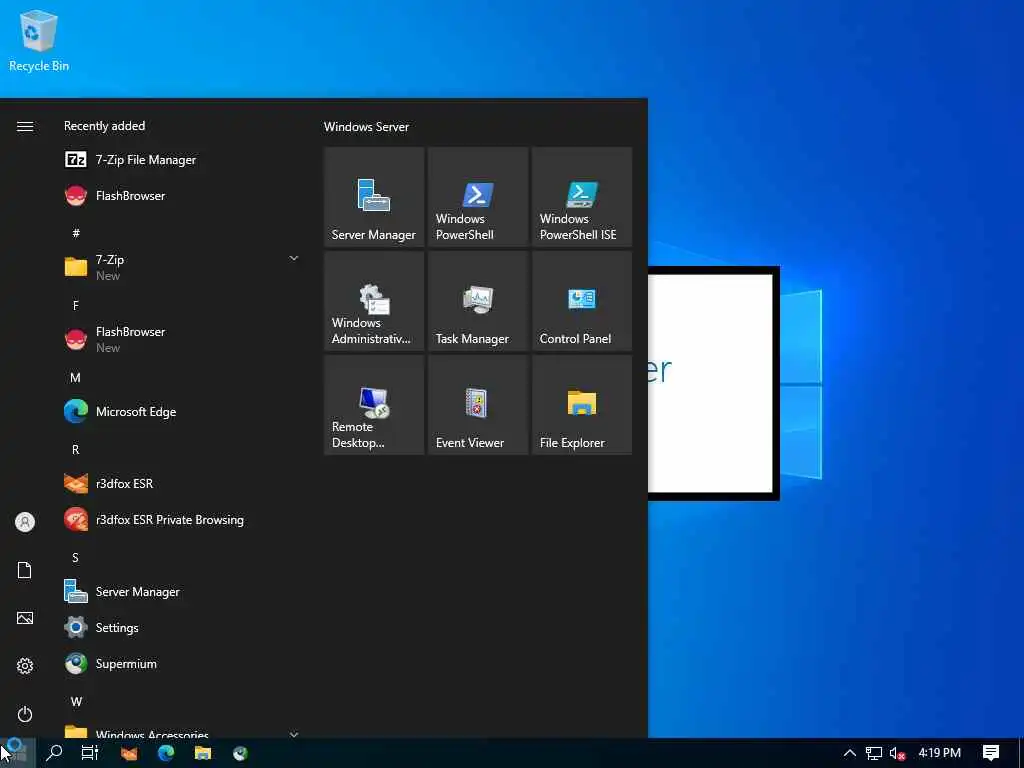Open Documents from Start sidebar
The height and width of the screenshot is (768, 1024).
pyautogui.click(x=25, y=570)
